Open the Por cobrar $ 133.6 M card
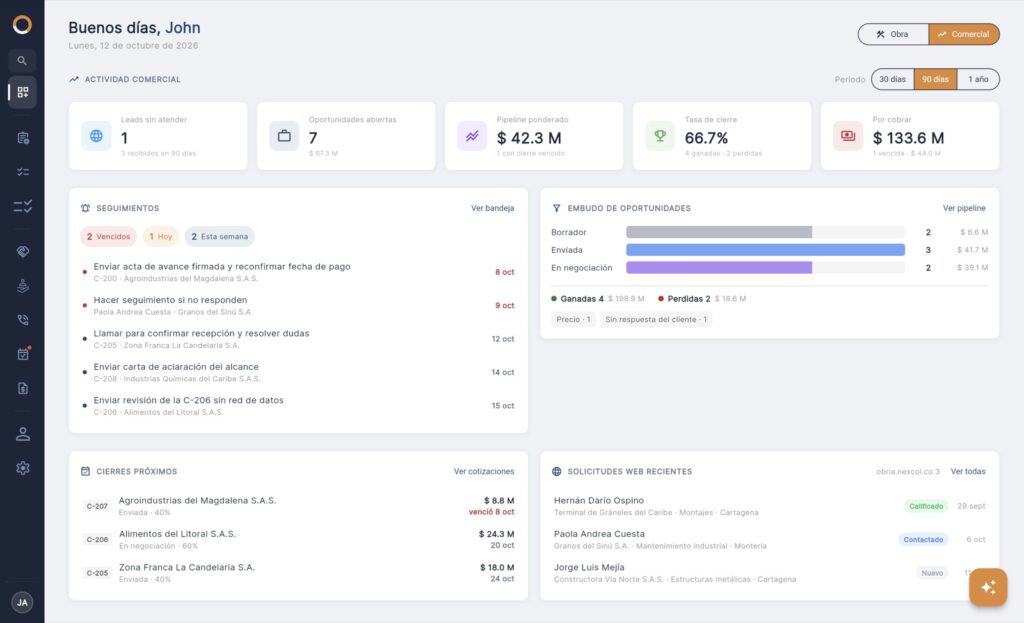This screenshot has width=1024, height=623. pos(910,136)
